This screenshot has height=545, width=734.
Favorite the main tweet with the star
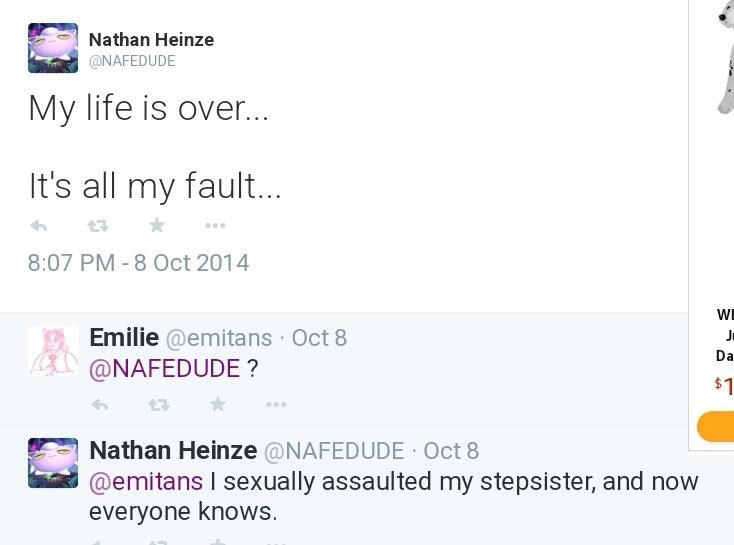click(x=156, y=226)
